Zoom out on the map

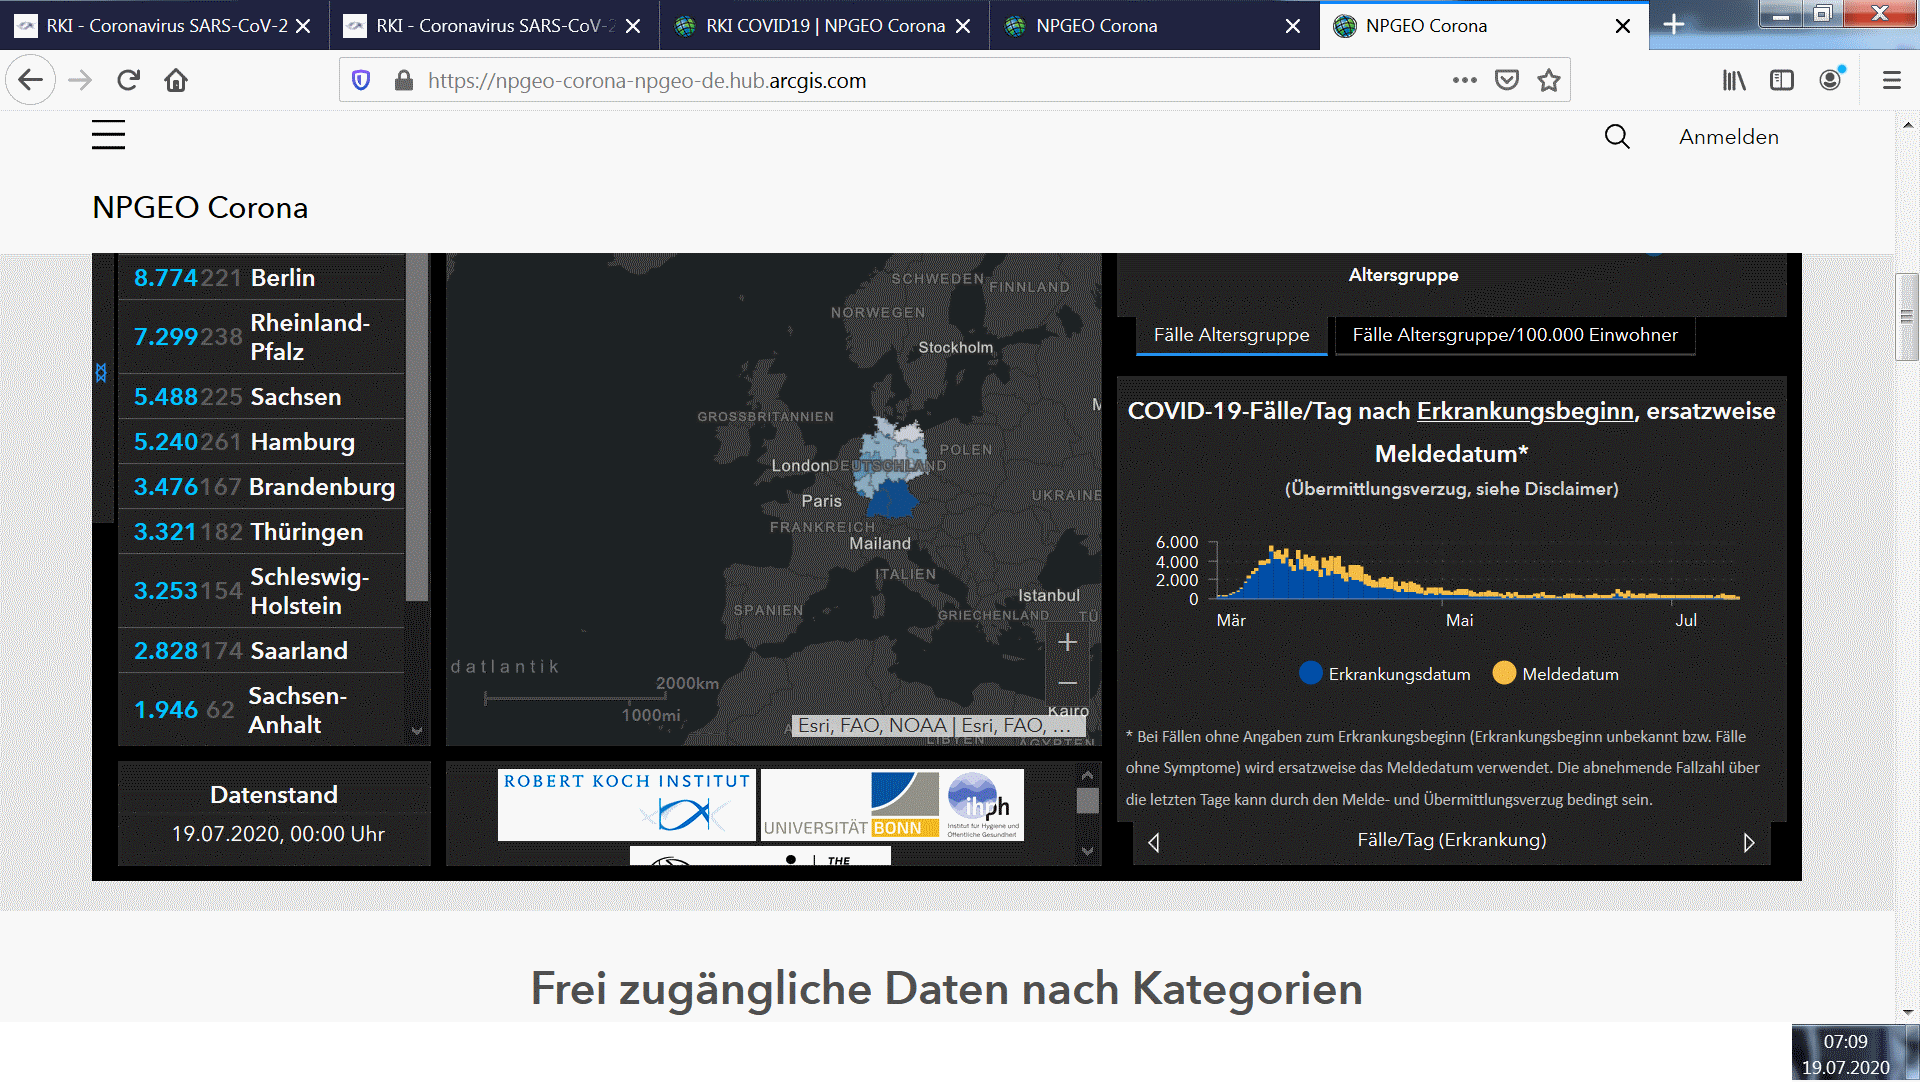coord(1067,683)
